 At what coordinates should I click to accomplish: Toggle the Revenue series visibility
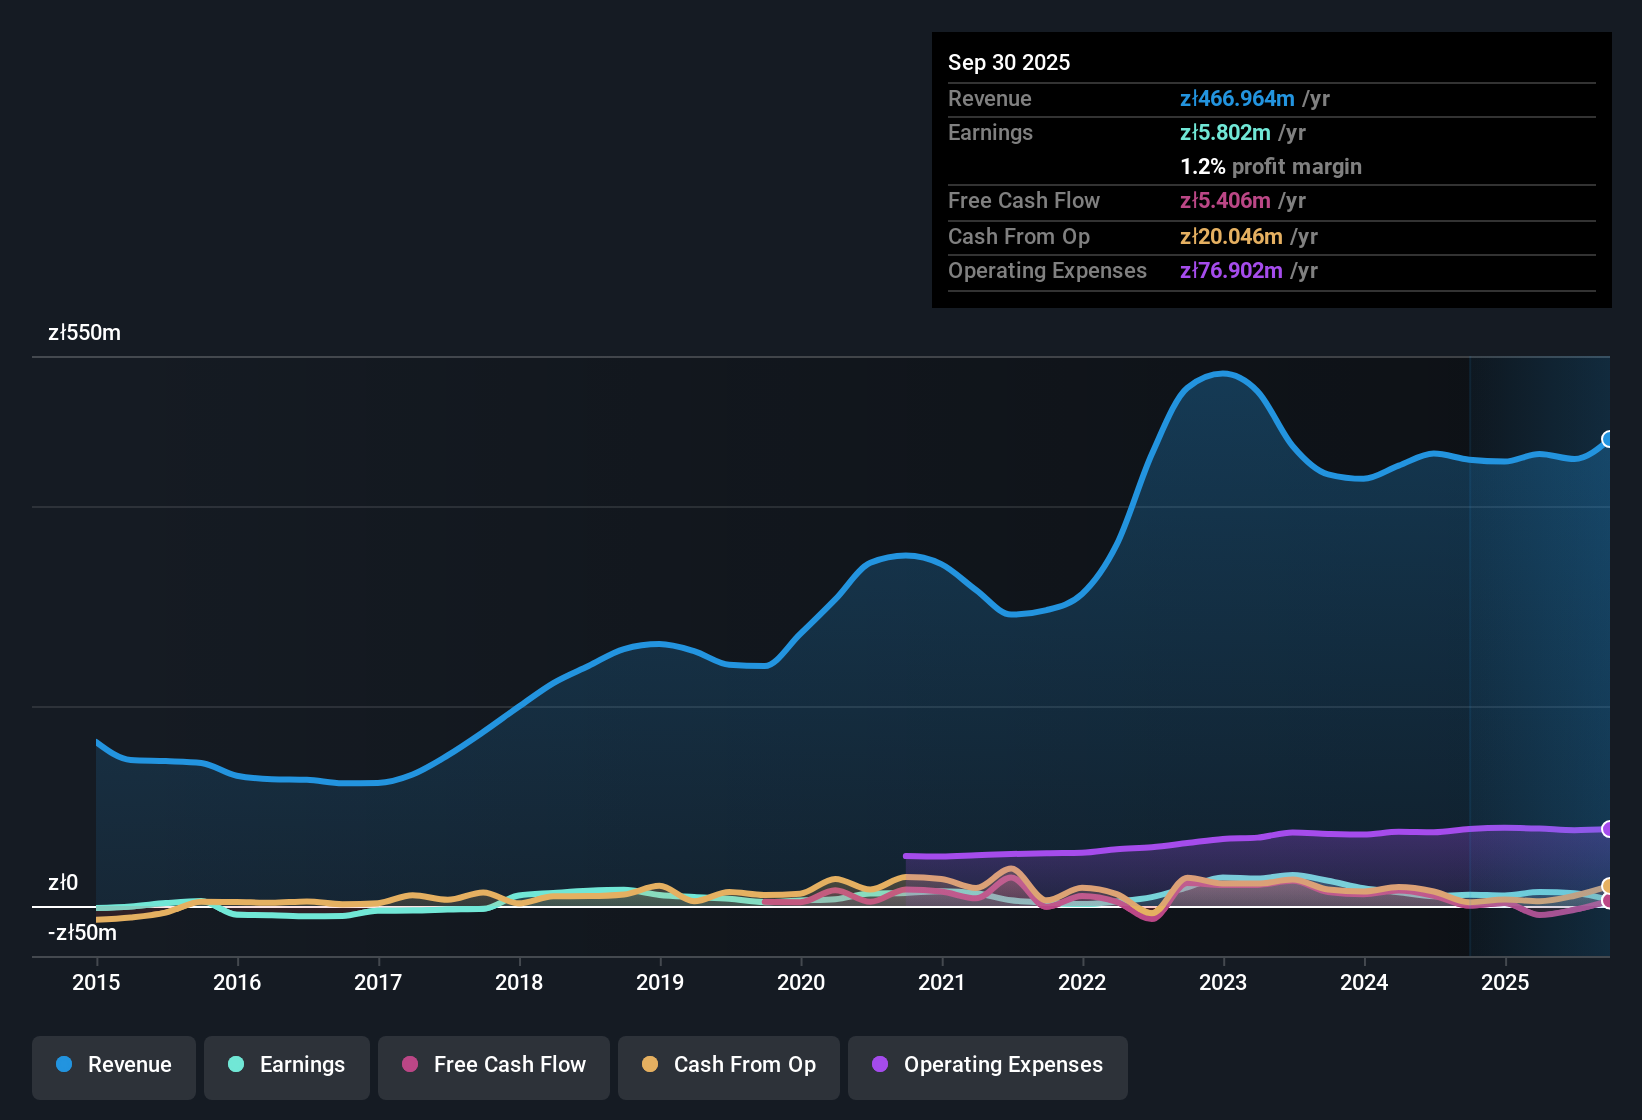pos(113,1065)
